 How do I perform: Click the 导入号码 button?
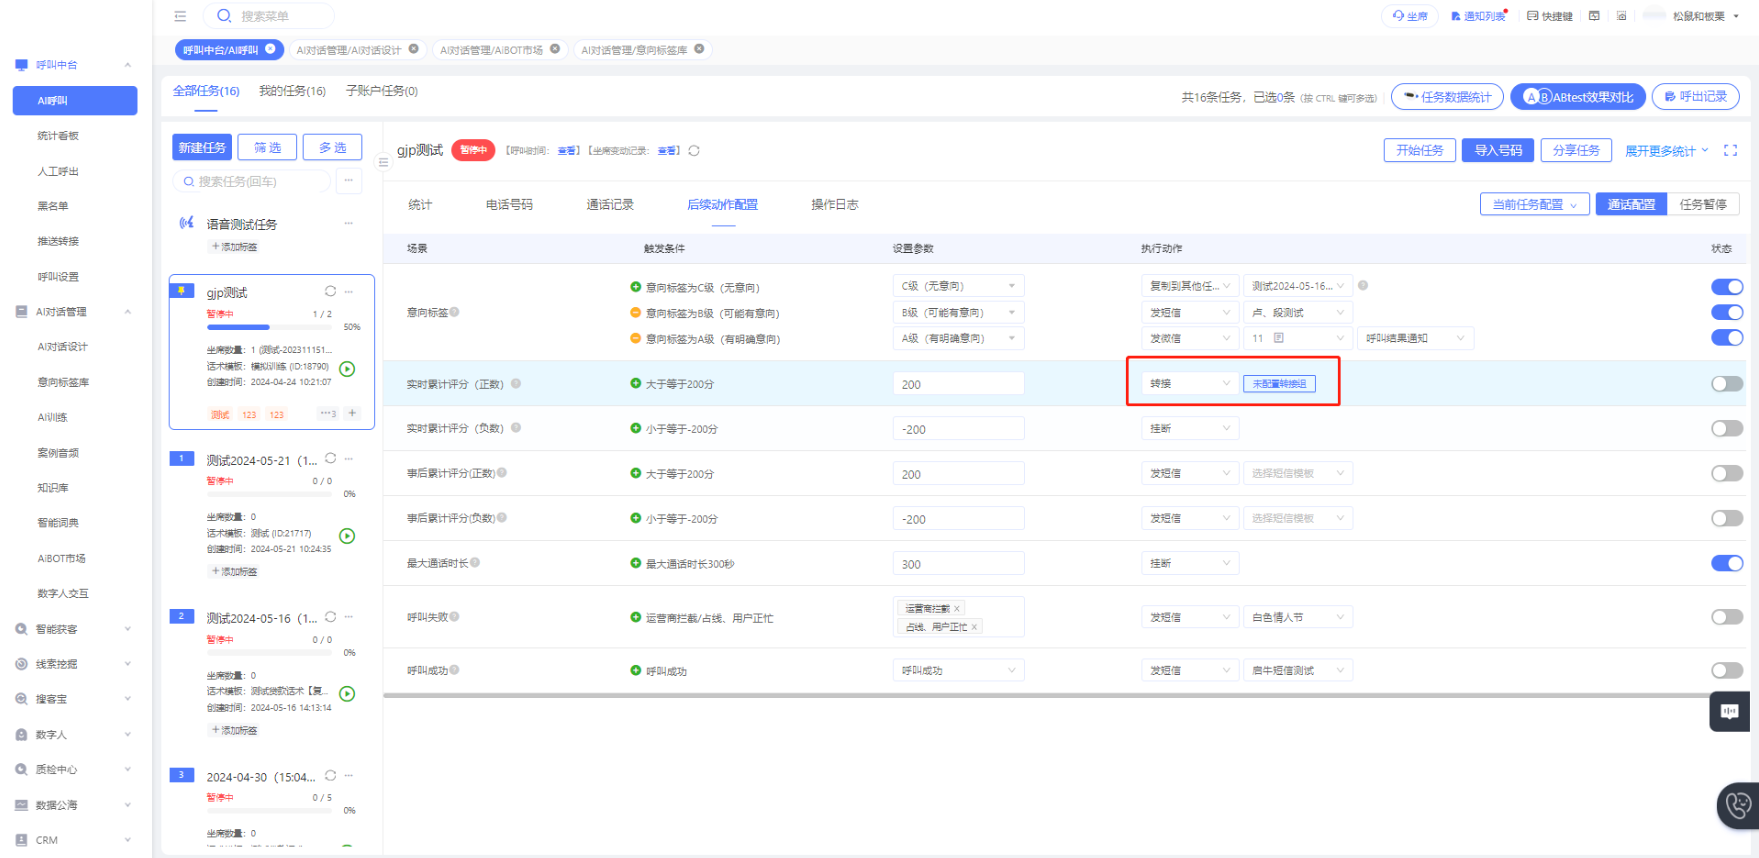point(1497,150)
